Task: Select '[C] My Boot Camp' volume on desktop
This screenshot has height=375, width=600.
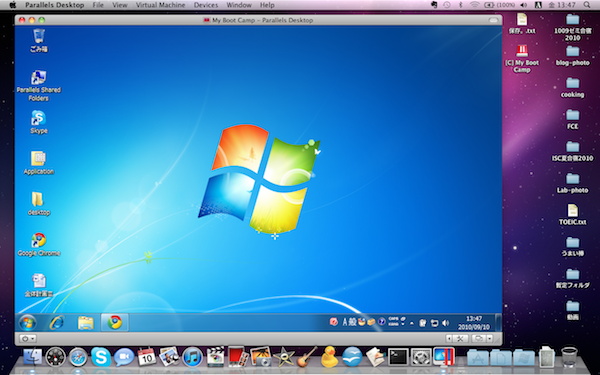Action: pyautogui.click(x=522, y=58)
